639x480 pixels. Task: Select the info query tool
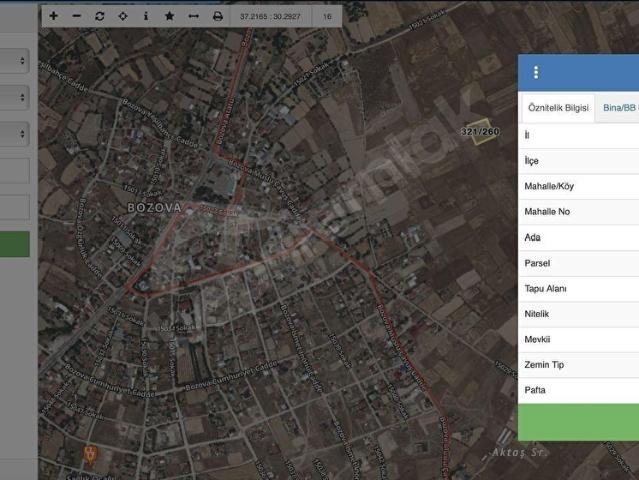tap(146, 16)
